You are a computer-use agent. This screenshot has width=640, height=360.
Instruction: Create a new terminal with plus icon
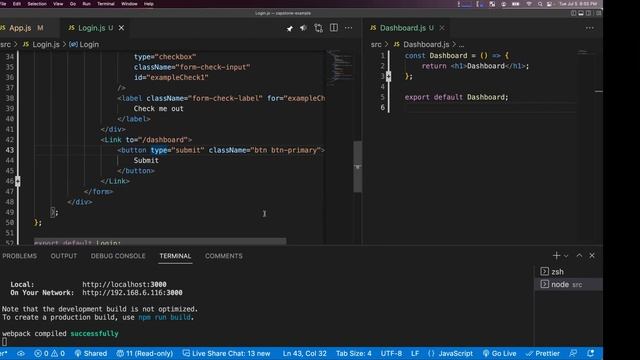[x=556, y=256]
